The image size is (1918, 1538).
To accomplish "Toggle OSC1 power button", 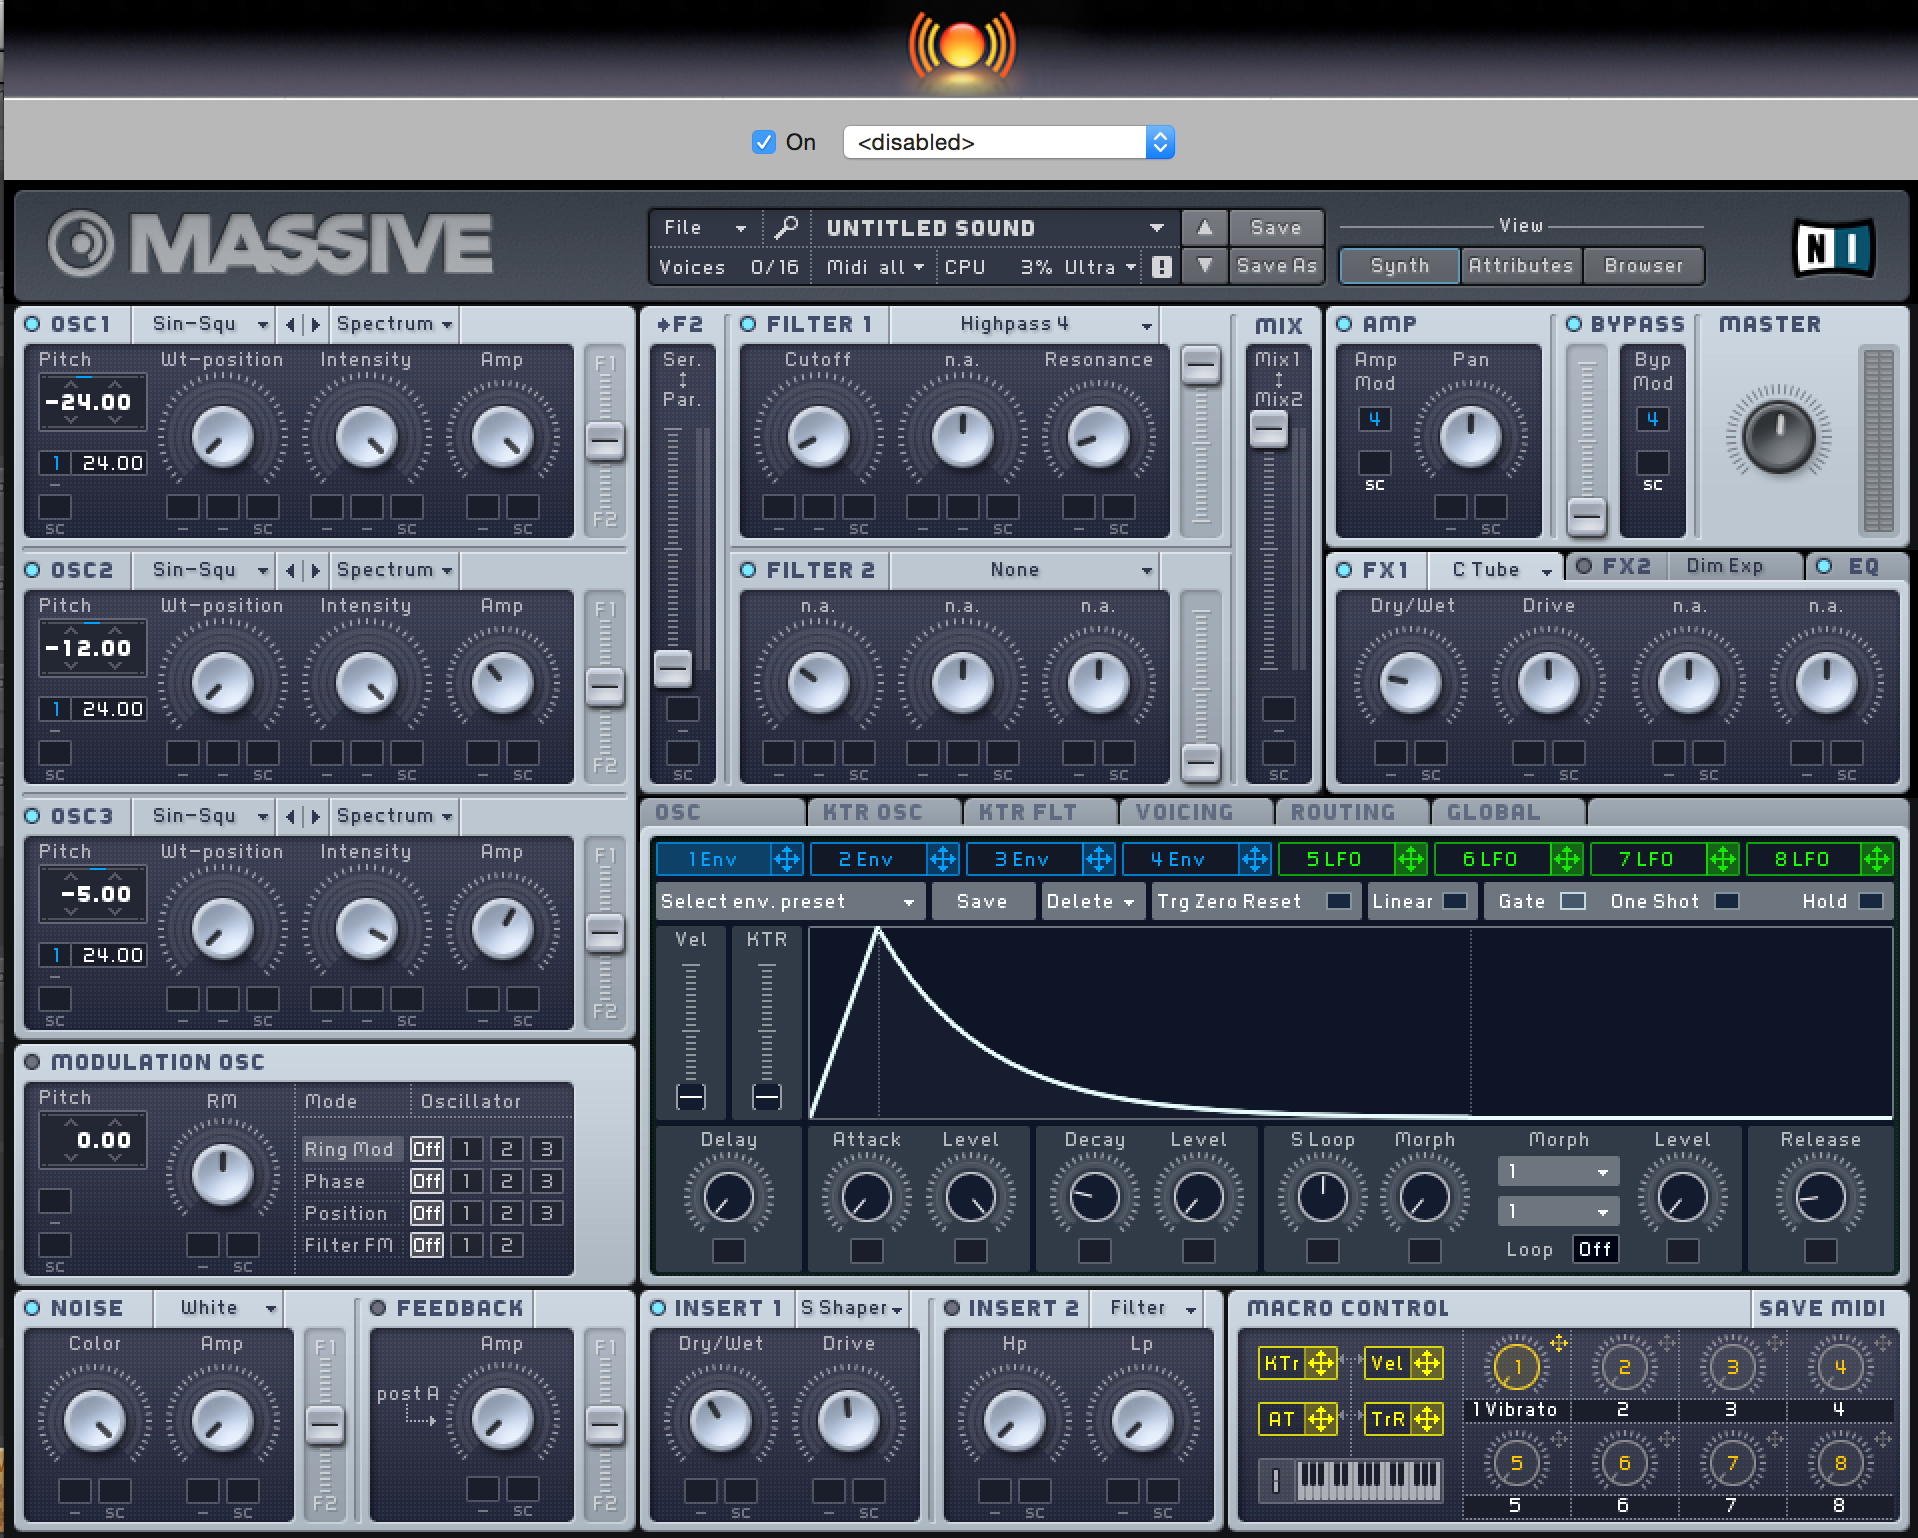I will [32, 324].
